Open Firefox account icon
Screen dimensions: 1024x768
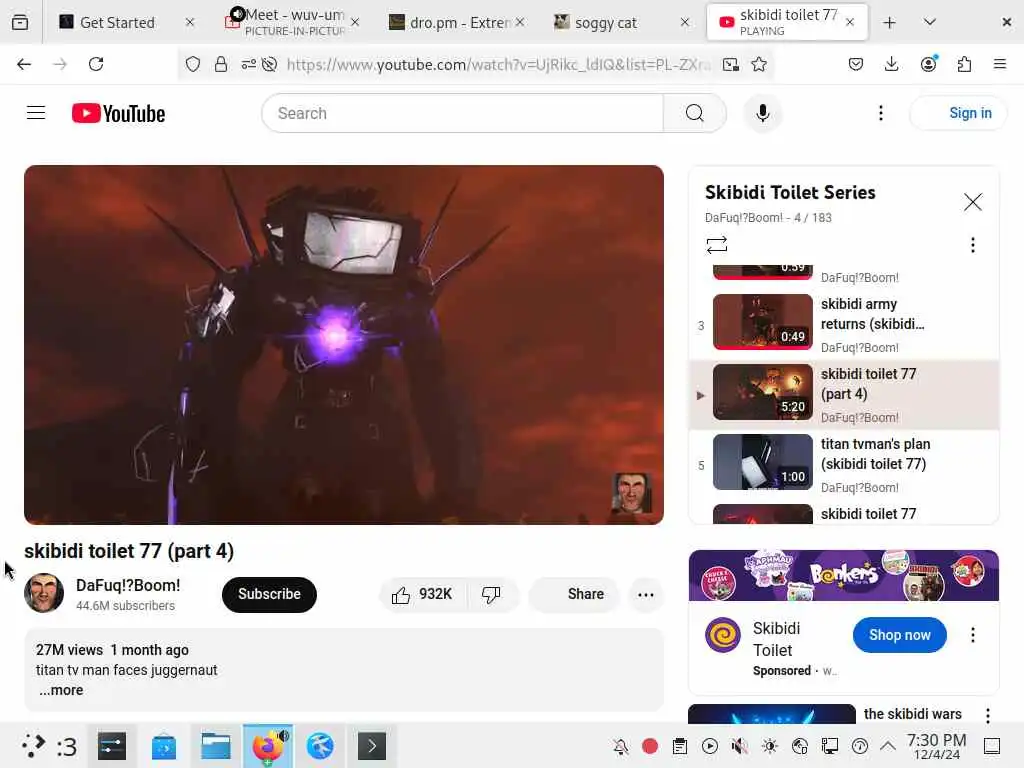click(x=928, y=63)
